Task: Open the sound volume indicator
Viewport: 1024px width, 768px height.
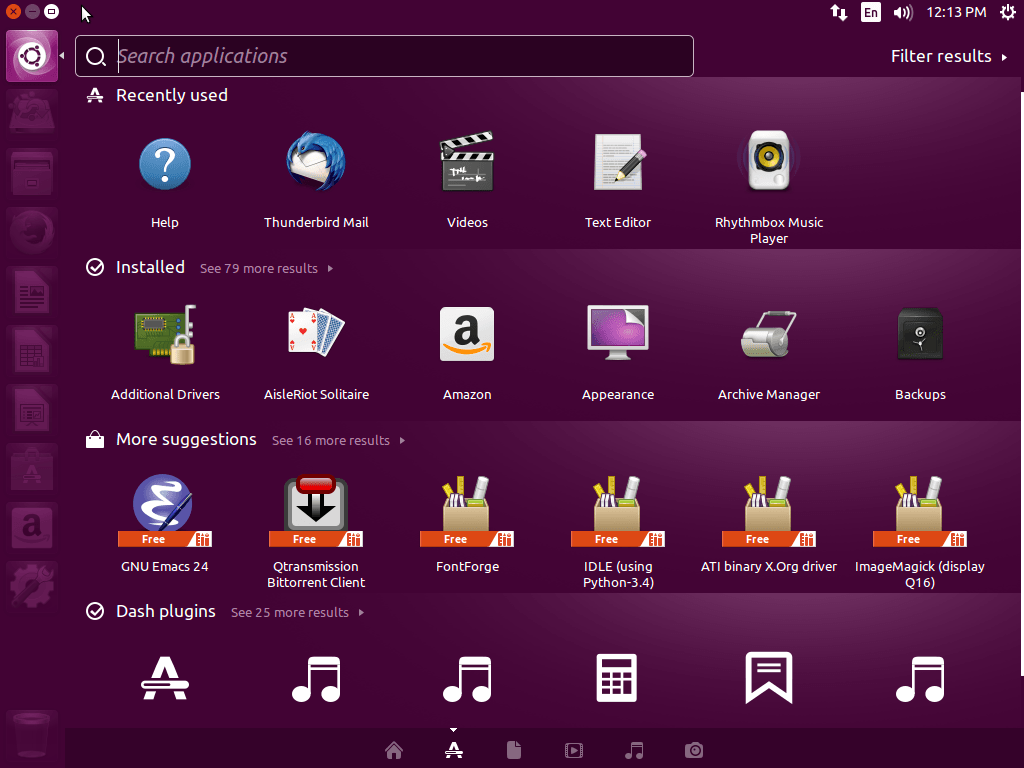Action: tap(903, 12)
